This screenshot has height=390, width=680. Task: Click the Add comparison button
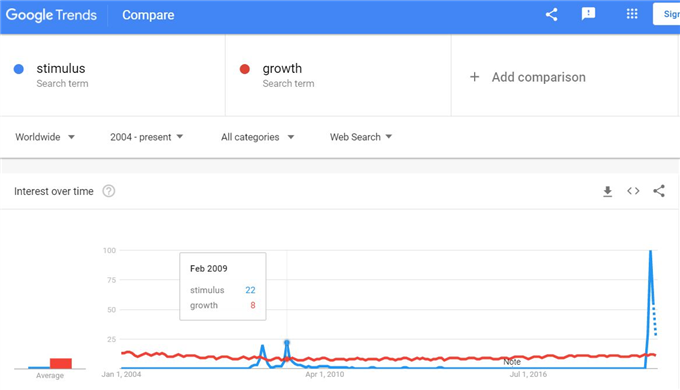pos(528,77)
